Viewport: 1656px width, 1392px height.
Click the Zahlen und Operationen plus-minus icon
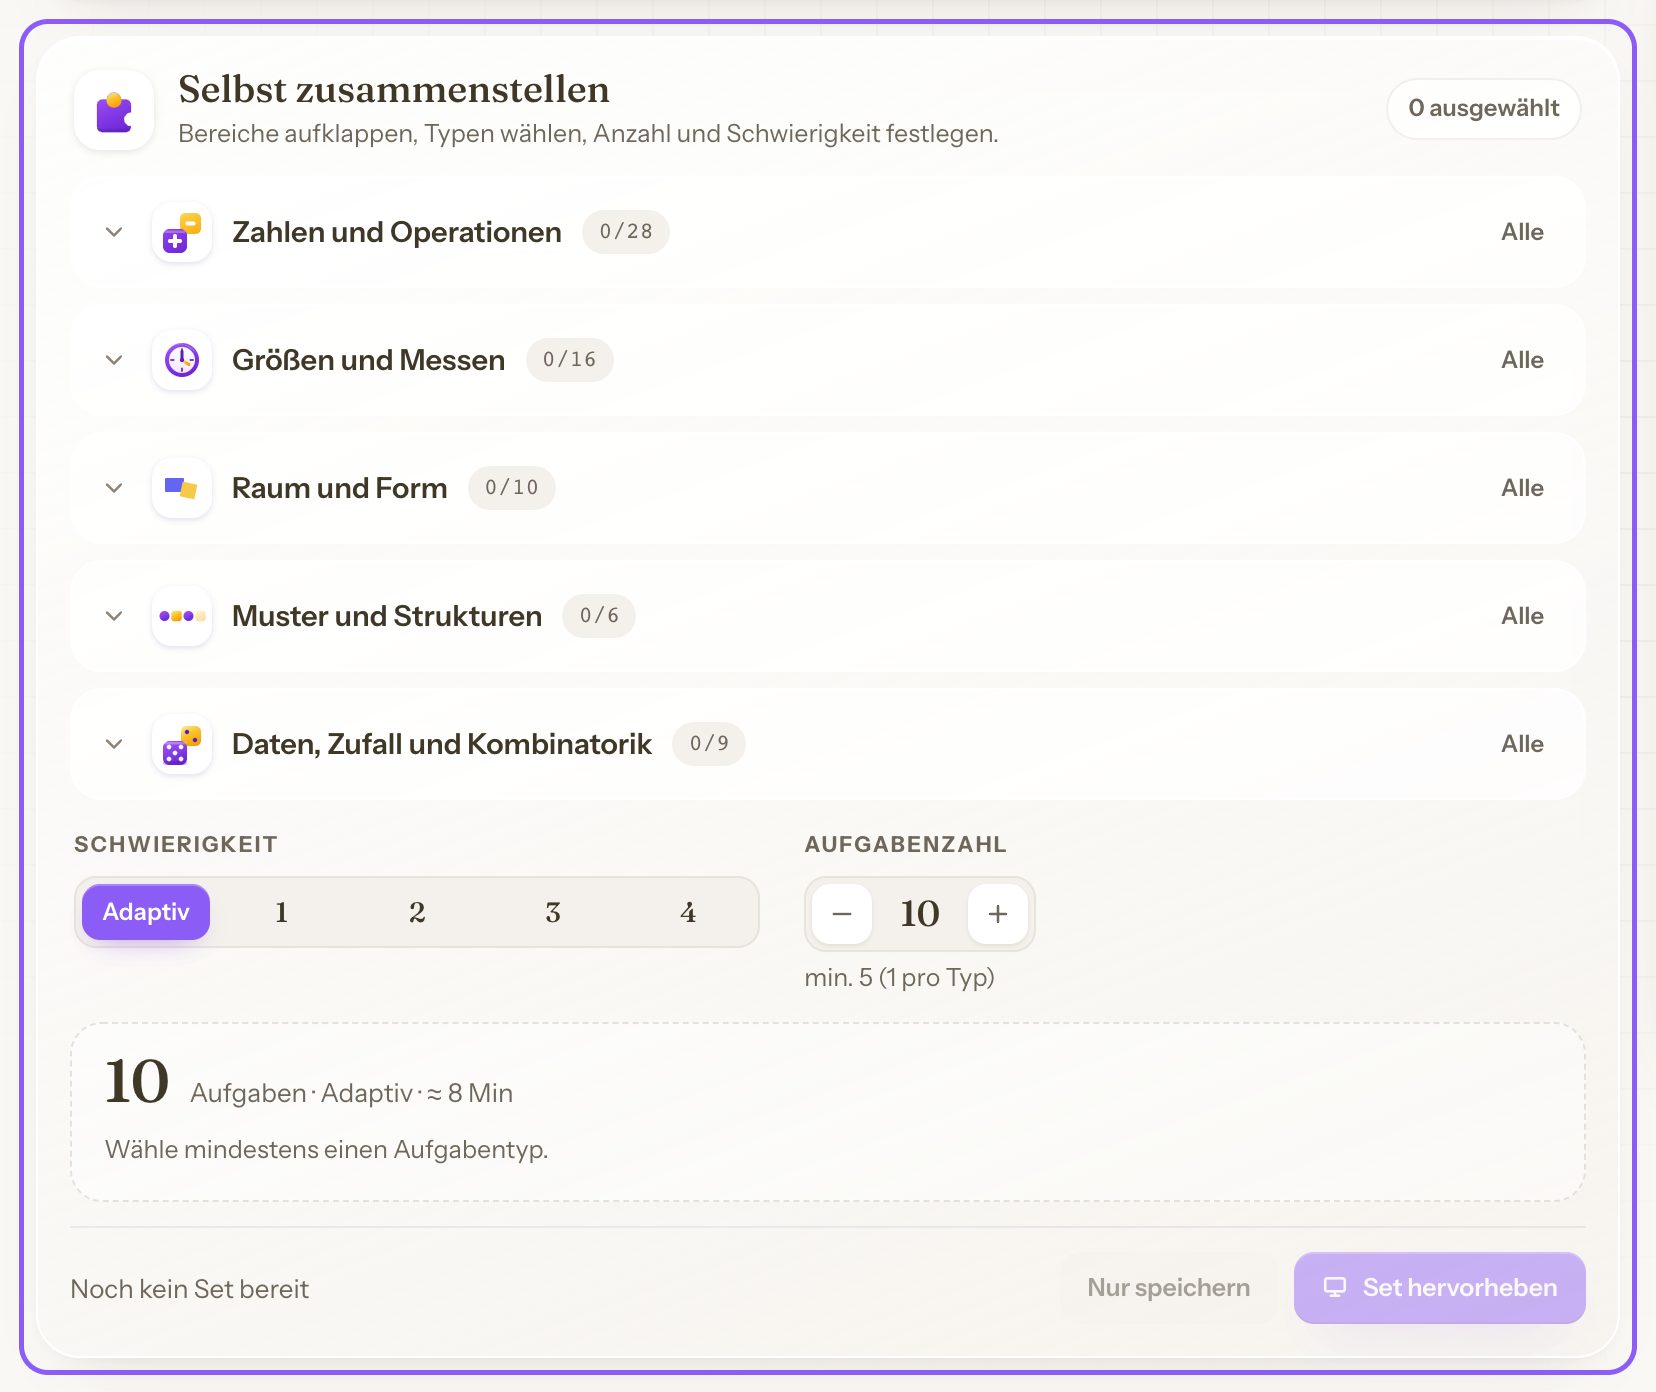click(182, 232)
